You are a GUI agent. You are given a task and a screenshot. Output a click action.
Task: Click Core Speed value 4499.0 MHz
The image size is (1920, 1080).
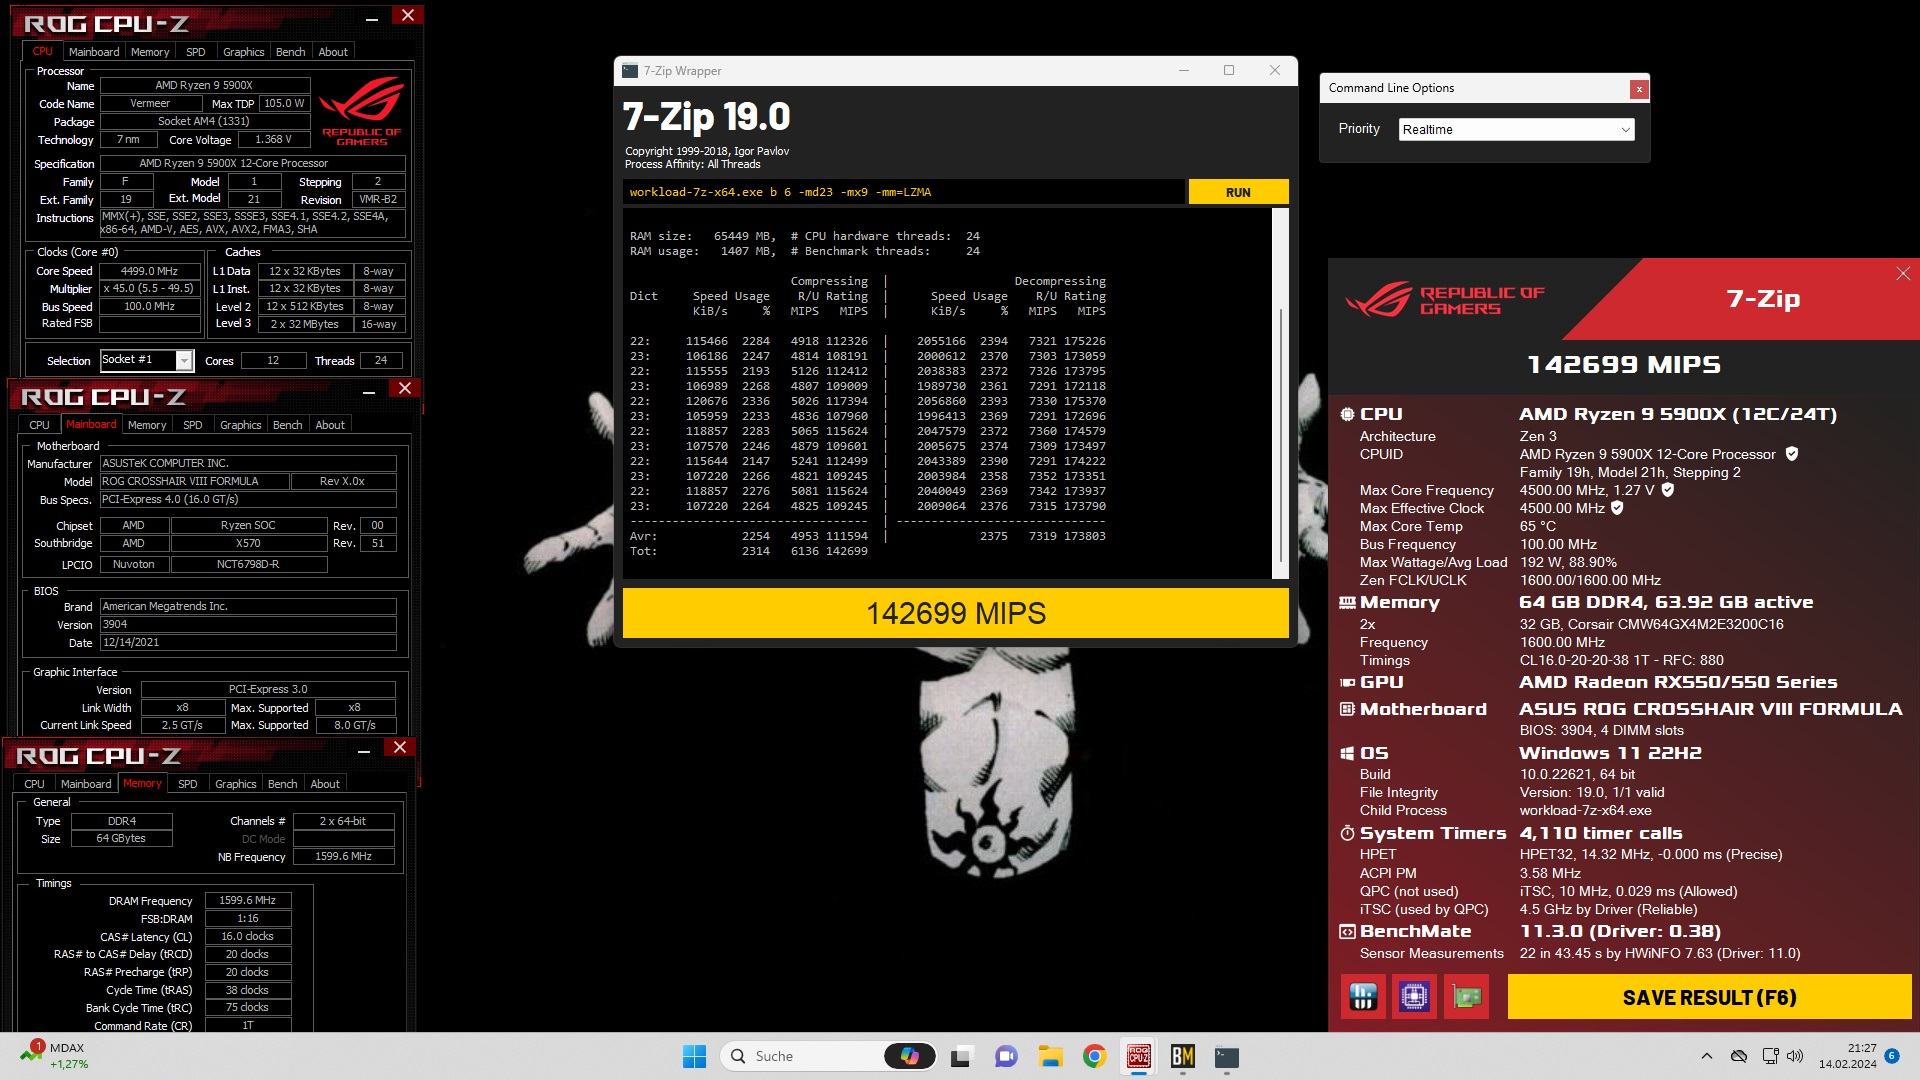149,271
